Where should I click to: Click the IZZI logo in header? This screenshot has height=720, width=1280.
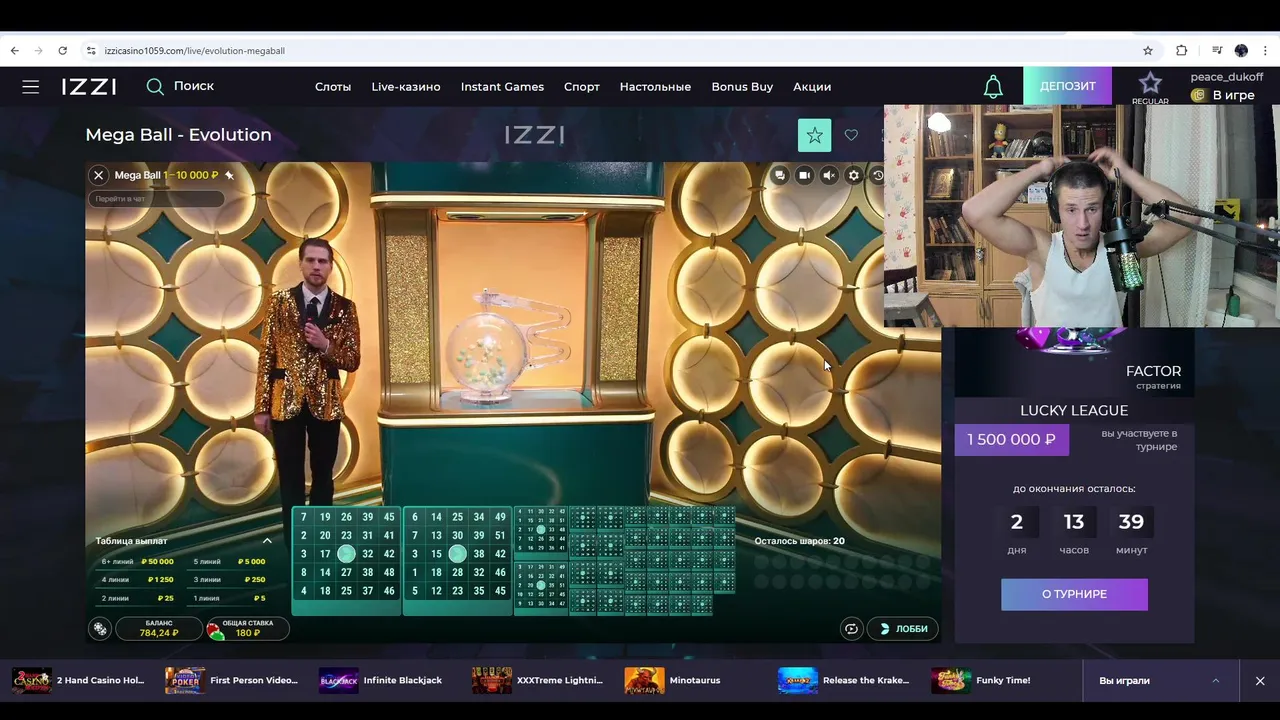89,87
